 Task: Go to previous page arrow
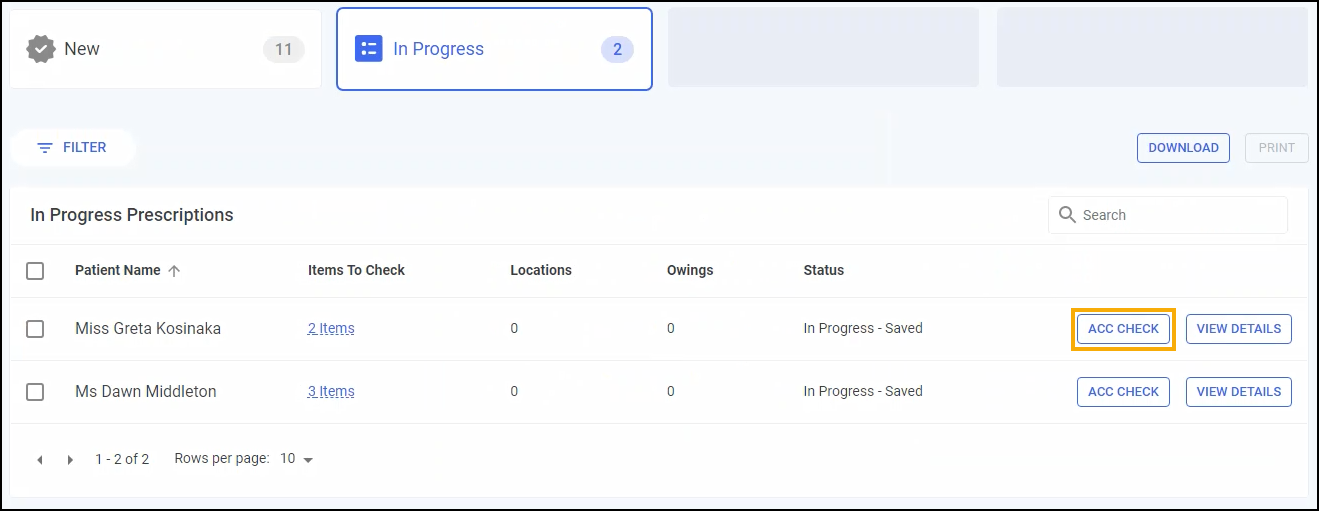coord(40,460)
